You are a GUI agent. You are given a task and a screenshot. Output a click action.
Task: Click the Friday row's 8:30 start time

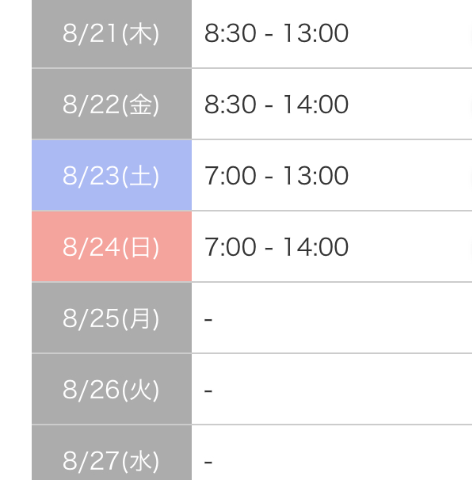230,104
